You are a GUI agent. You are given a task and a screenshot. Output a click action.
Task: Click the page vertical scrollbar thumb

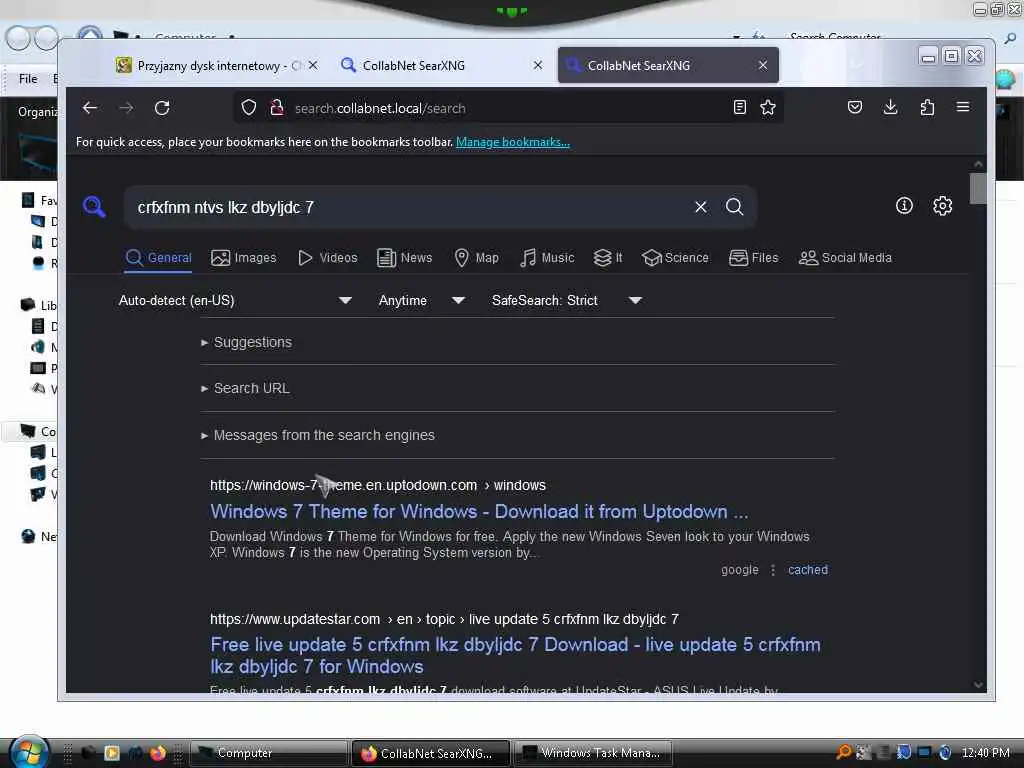point(978,188)
